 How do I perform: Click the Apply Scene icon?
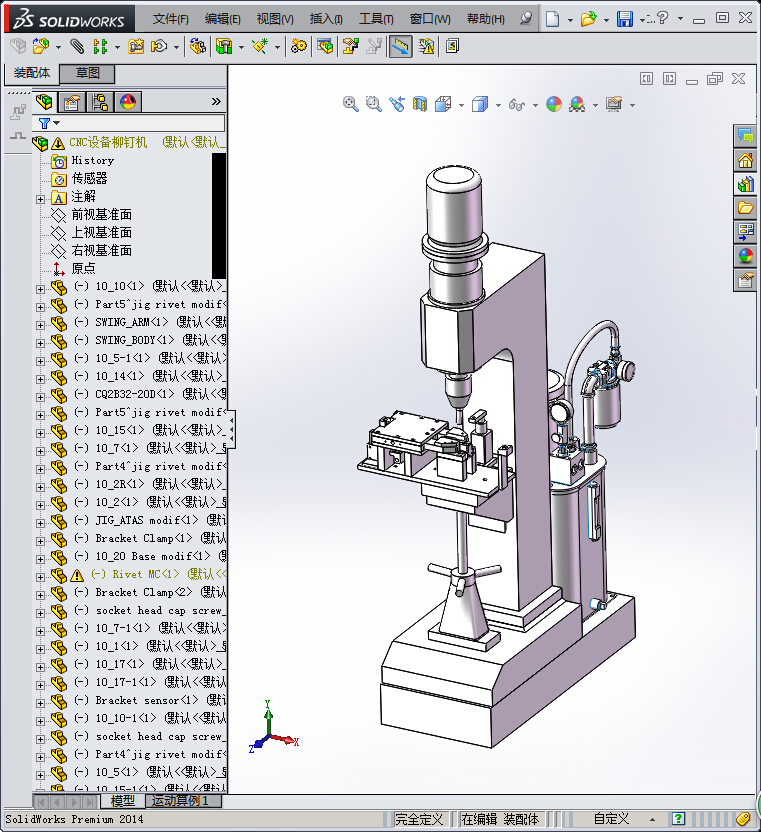(577, 104)
